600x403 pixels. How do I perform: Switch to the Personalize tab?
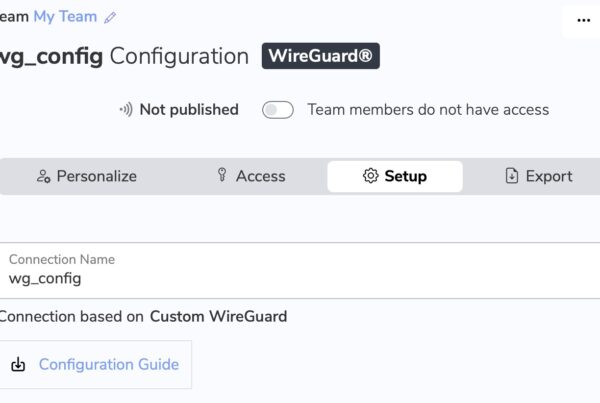pos(86,176)
